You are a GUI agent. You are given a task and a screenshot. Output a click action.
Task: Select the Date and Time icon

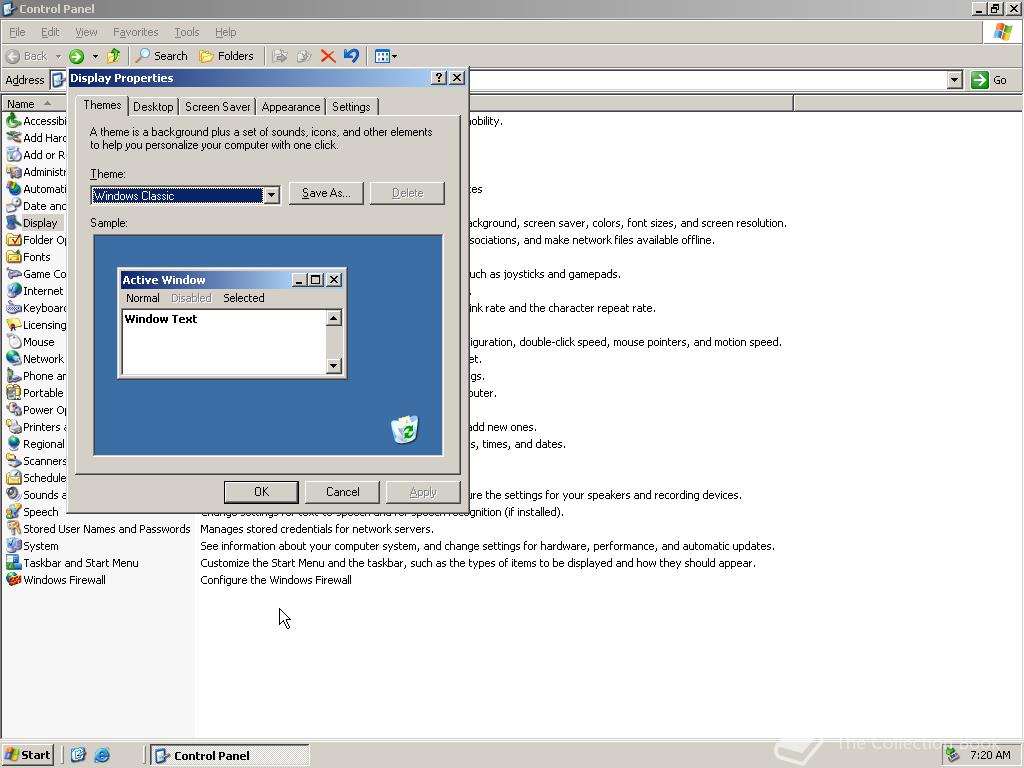click(x=13, y=206)
